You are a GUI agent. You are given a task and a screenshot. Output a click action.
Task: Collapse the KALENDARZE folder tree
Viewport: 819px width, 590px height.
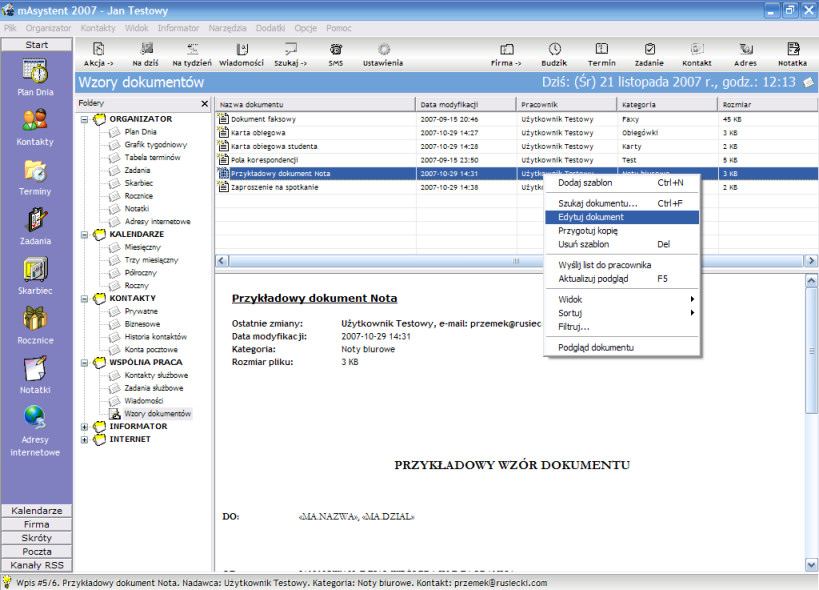click(84, 235)
